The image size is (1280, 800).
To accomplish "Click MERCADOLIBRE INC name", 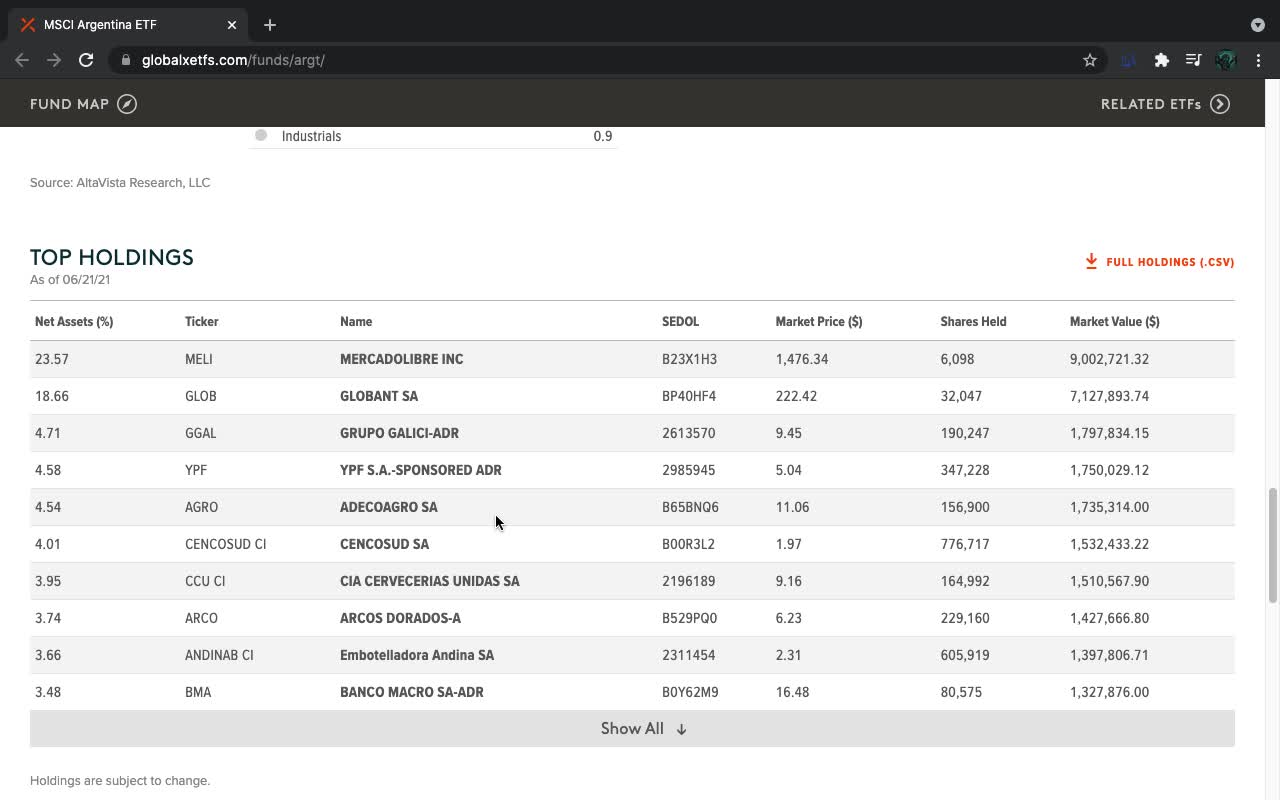I will (x=401, y=359).
